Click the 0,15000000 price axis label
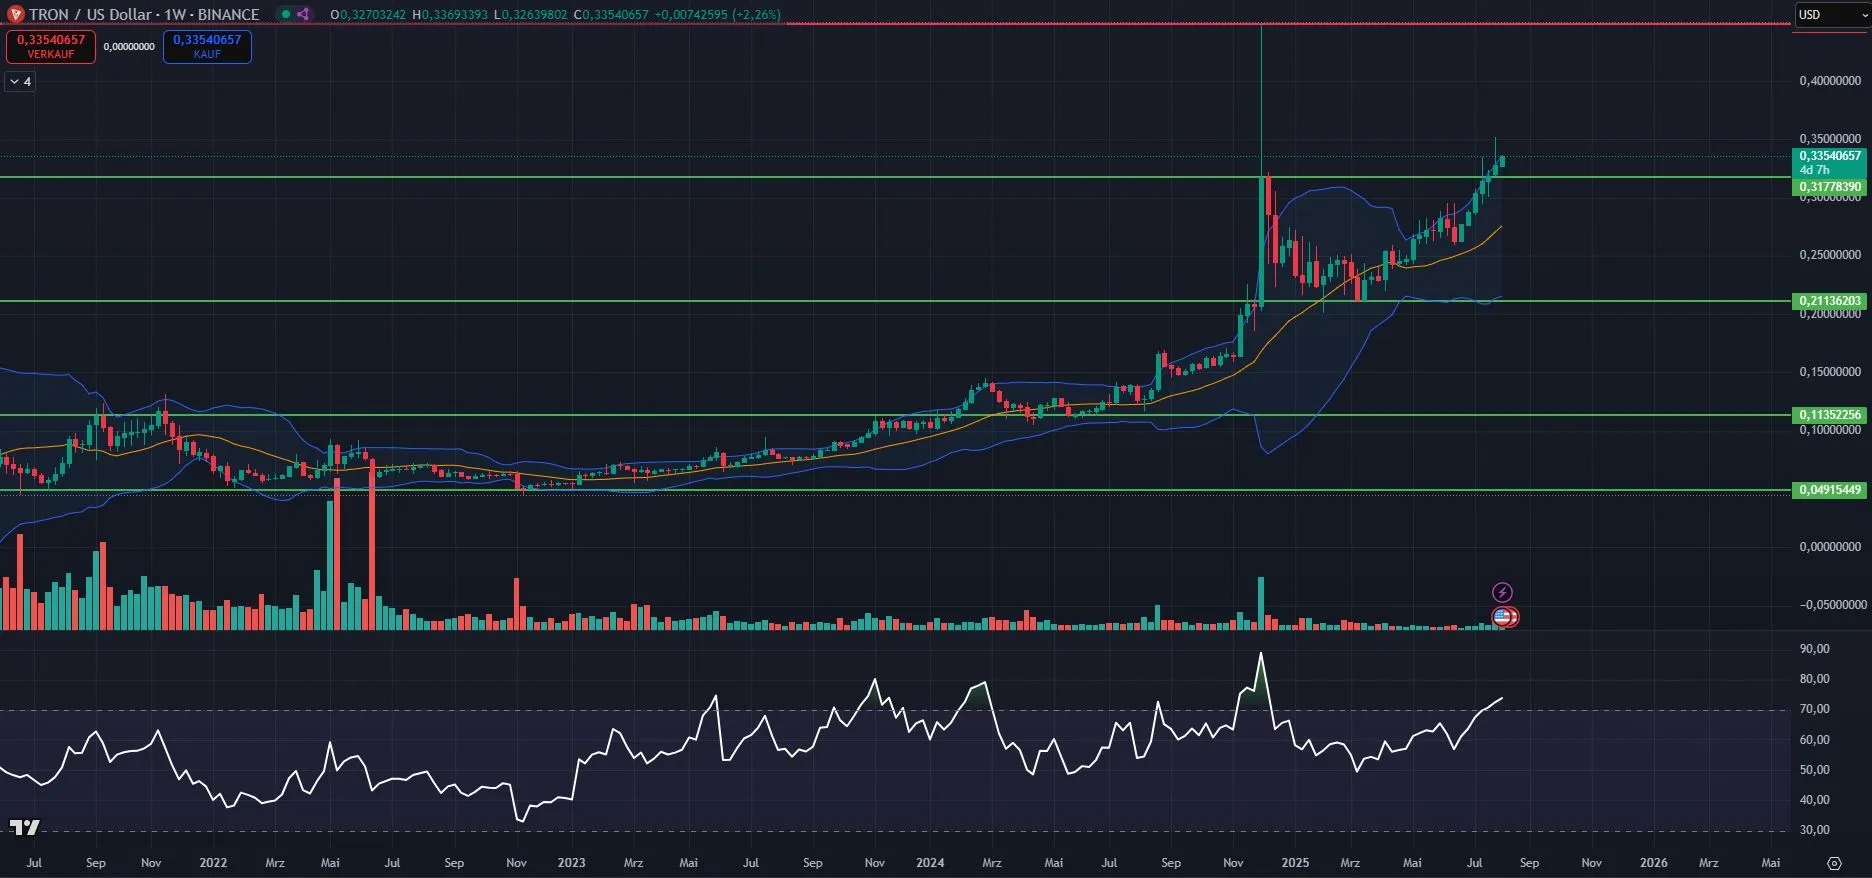The height and width of the screenshot is (878, 1872). click(1830, 372)
